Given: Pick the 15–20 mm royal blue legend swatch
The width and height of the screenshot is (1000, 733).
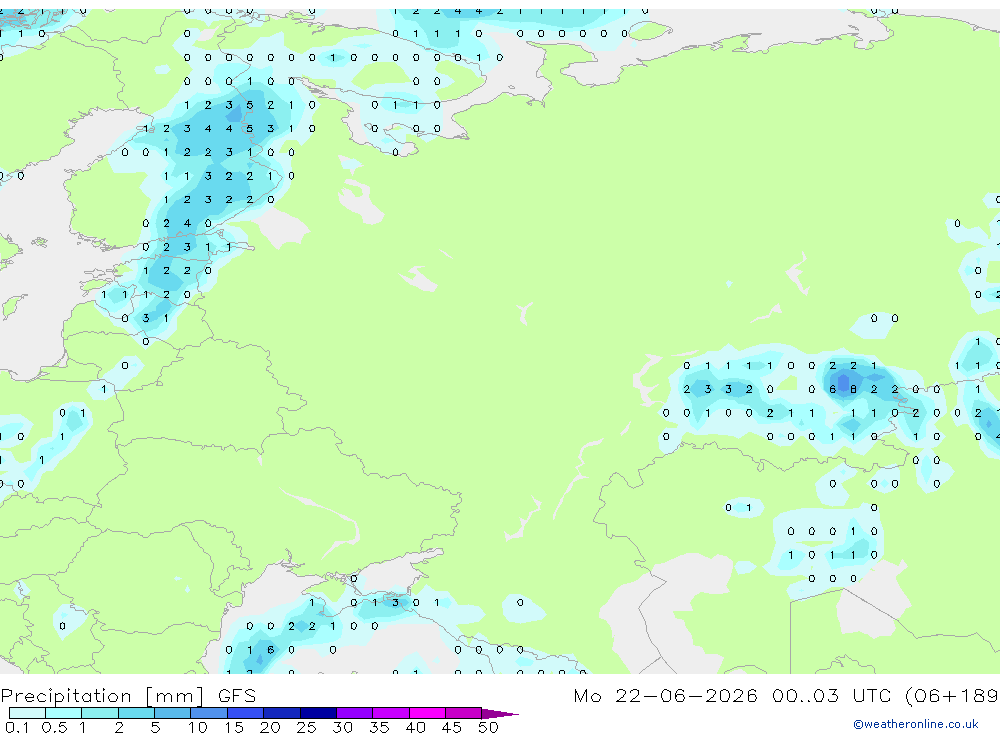Looking at the screenshot, I should coord(246,713).
